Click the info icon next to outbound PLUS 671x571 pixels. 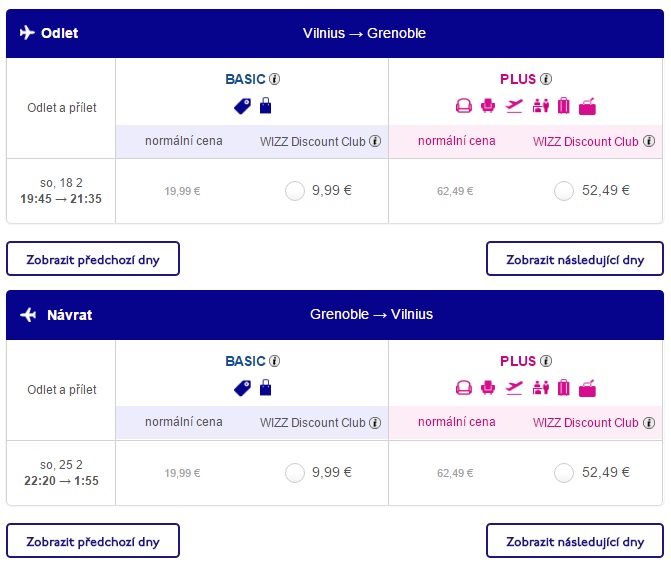546,79
